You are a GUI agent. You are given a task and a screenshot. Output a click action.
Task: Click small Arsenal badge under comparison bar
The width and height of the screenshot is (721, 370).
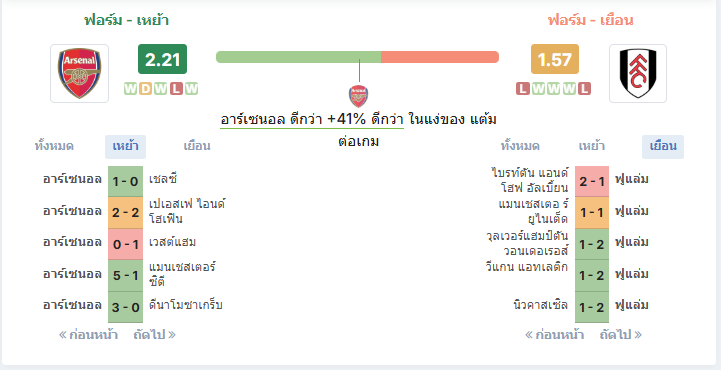pyautogui.click(x=359, y=96)
